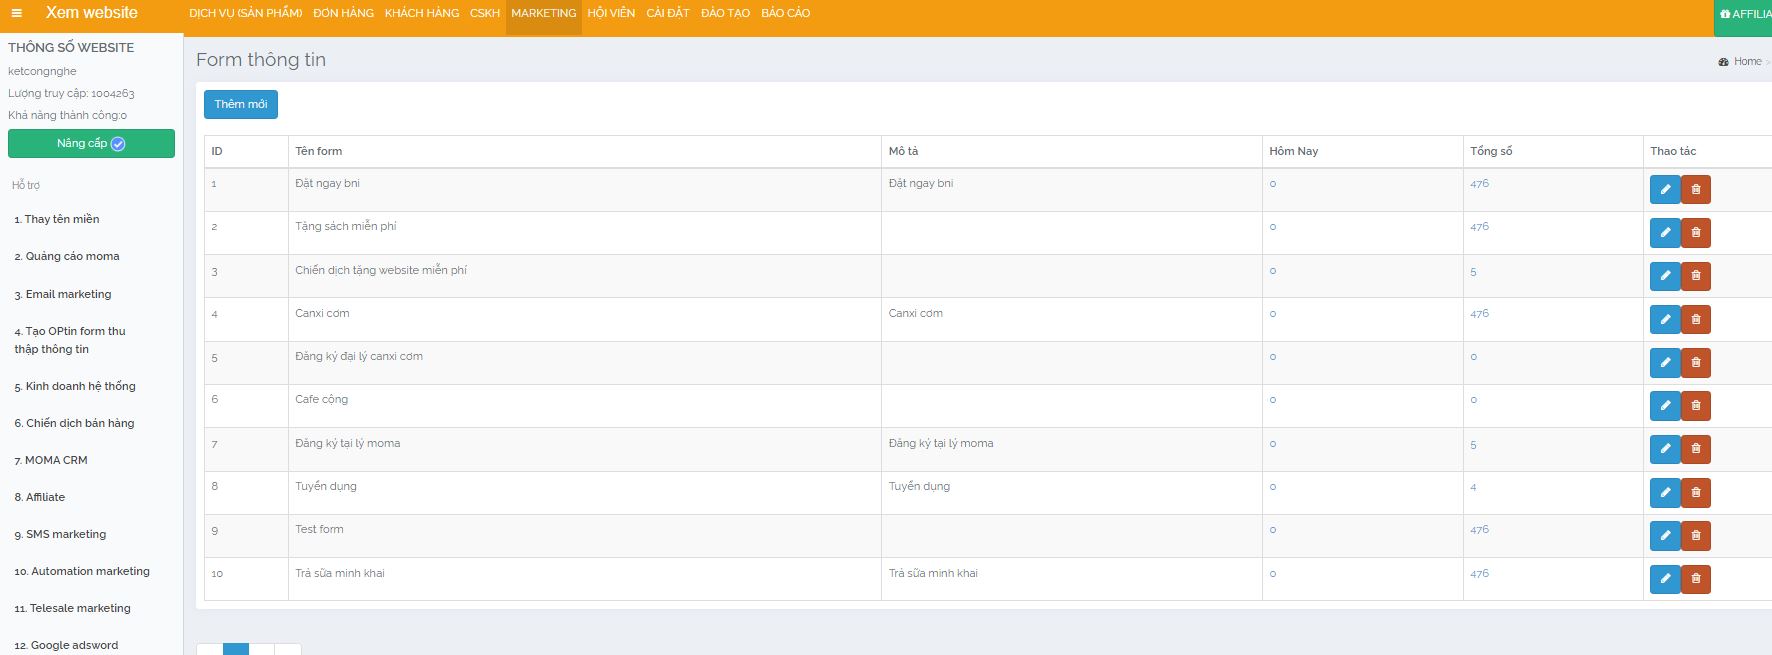1772x655 pixels.
Task: Open the KHÁCH HÀNG menu
Action: [x=421, y=14]
